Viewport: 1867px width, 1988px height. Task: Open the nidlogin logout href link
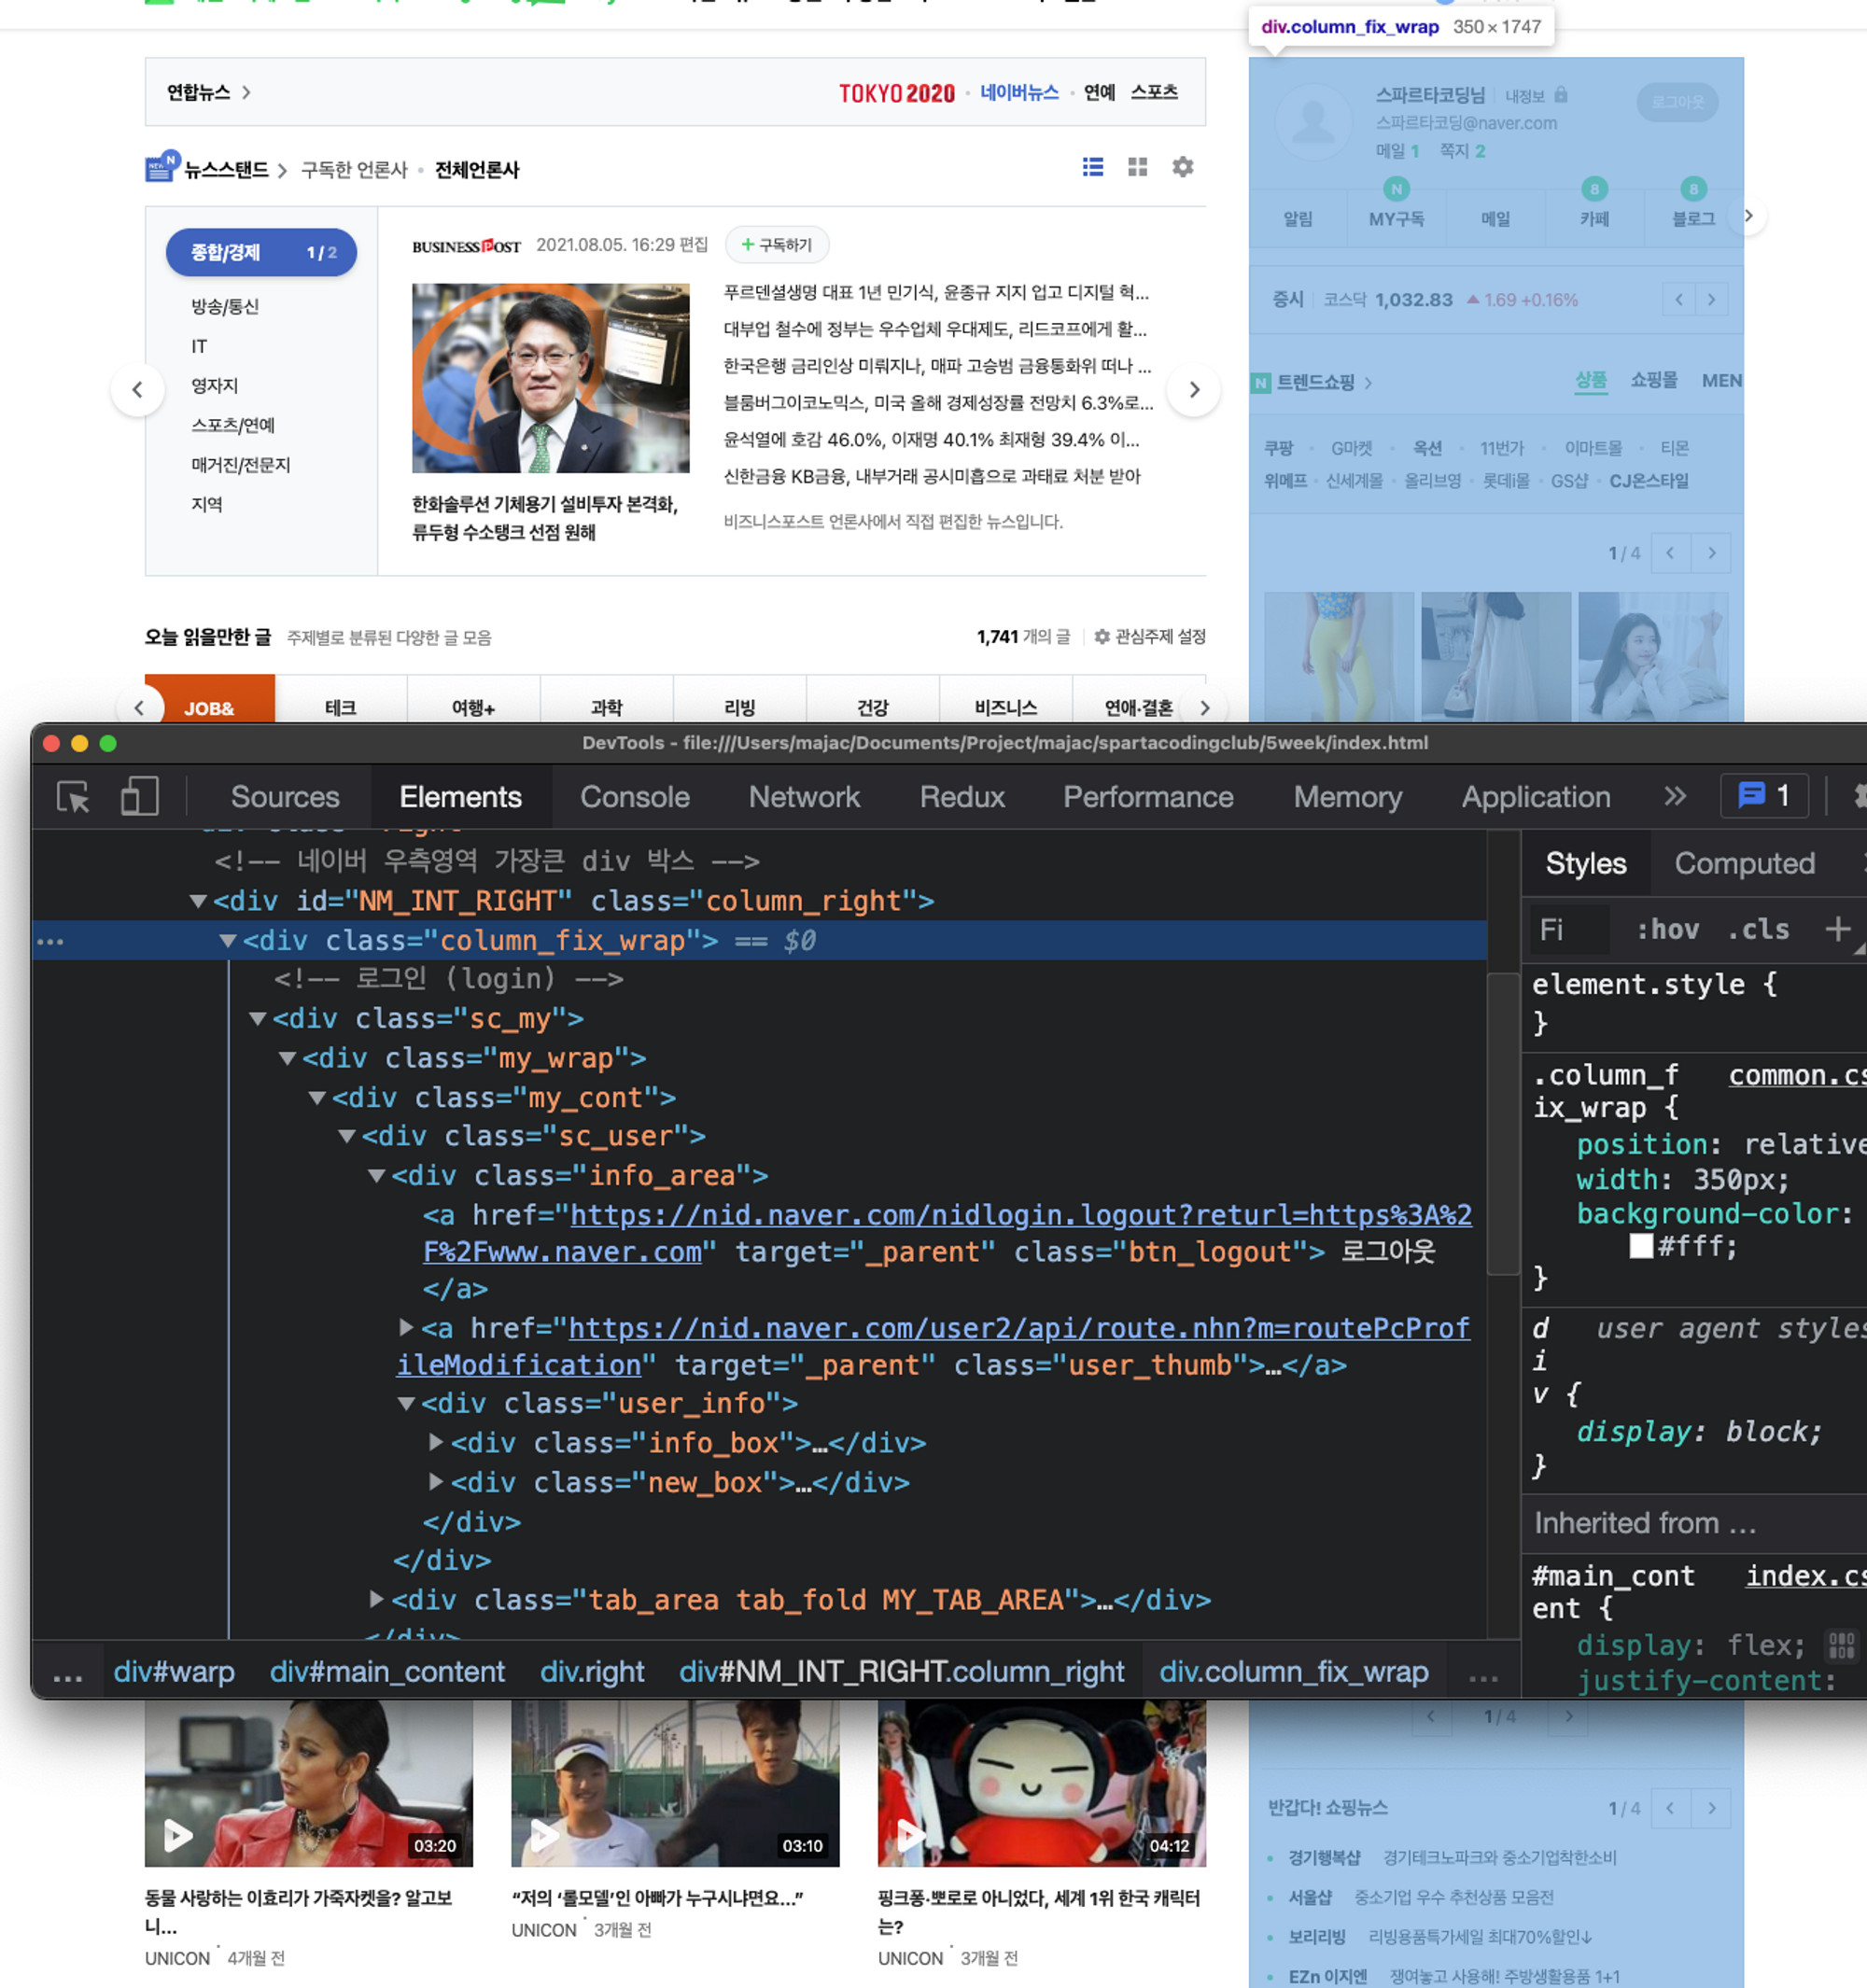(x=947, y=1233)
